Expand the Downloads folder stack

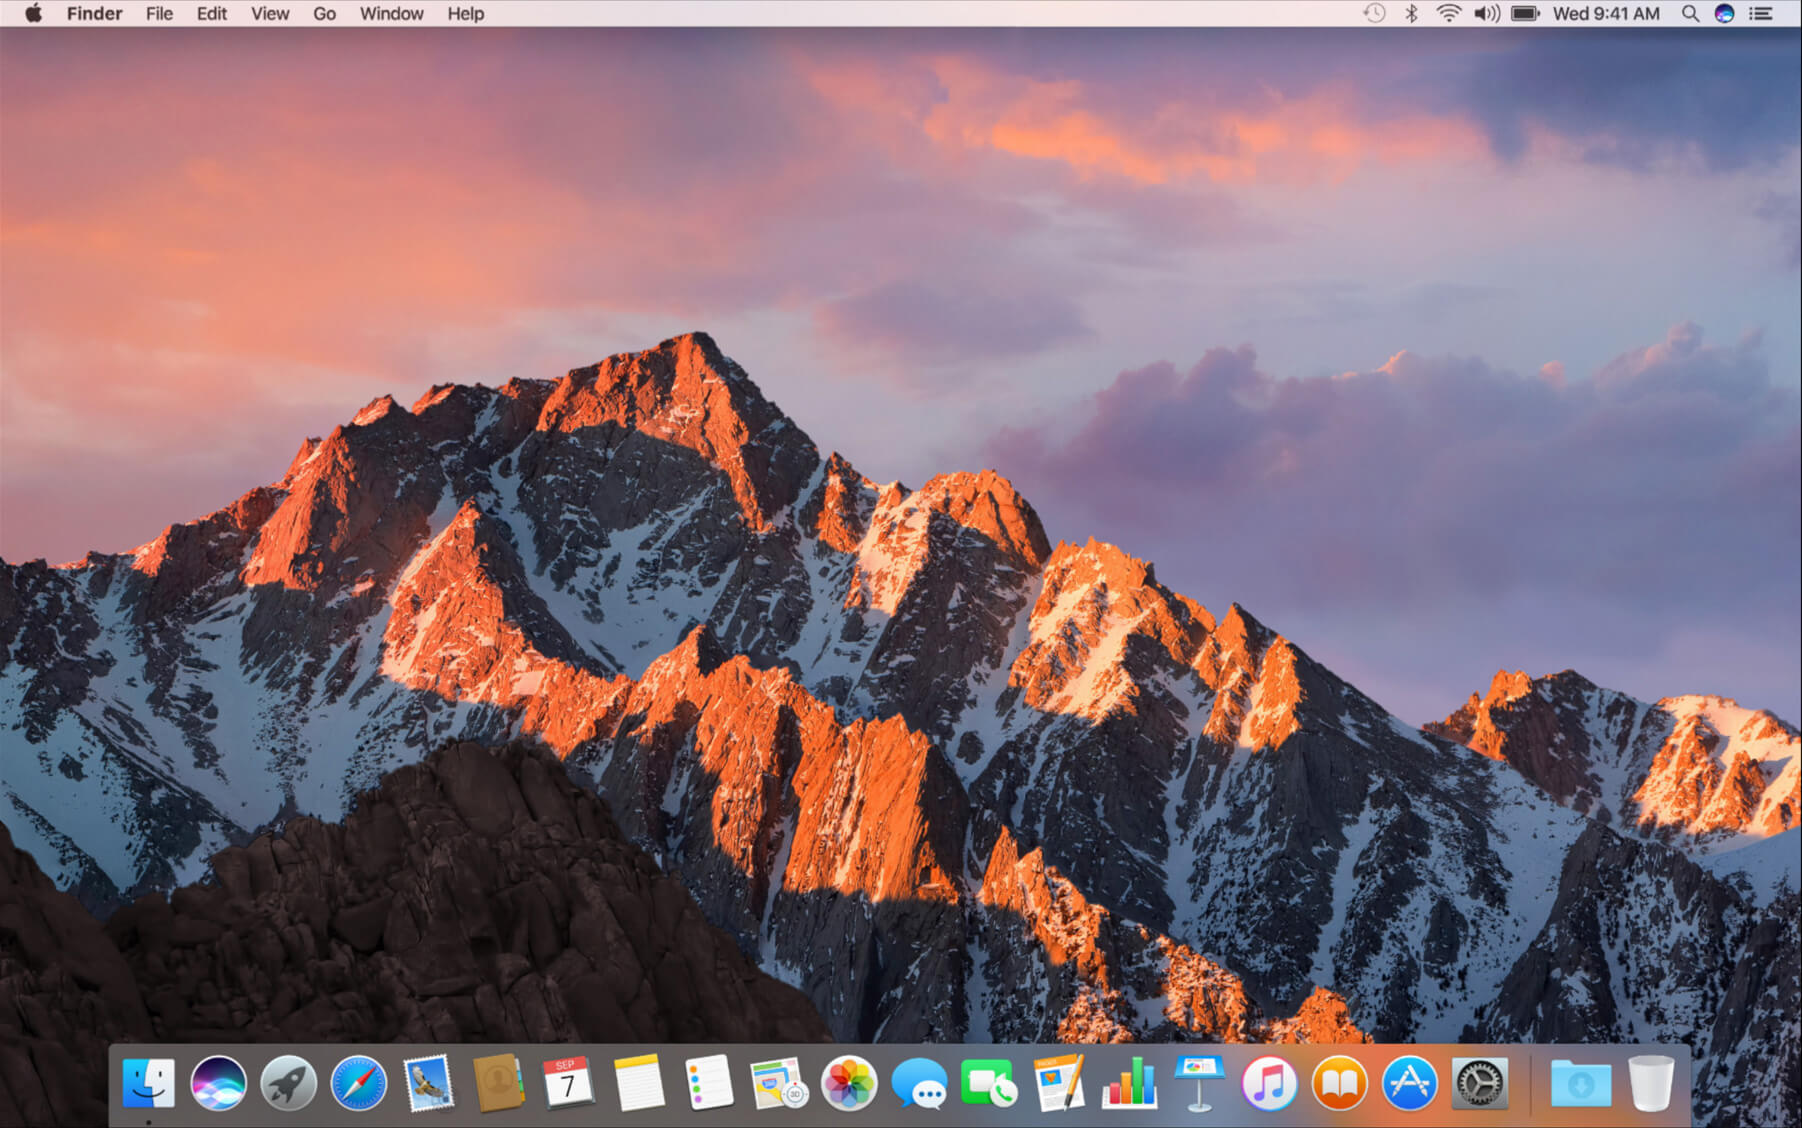(1580, 1083)
